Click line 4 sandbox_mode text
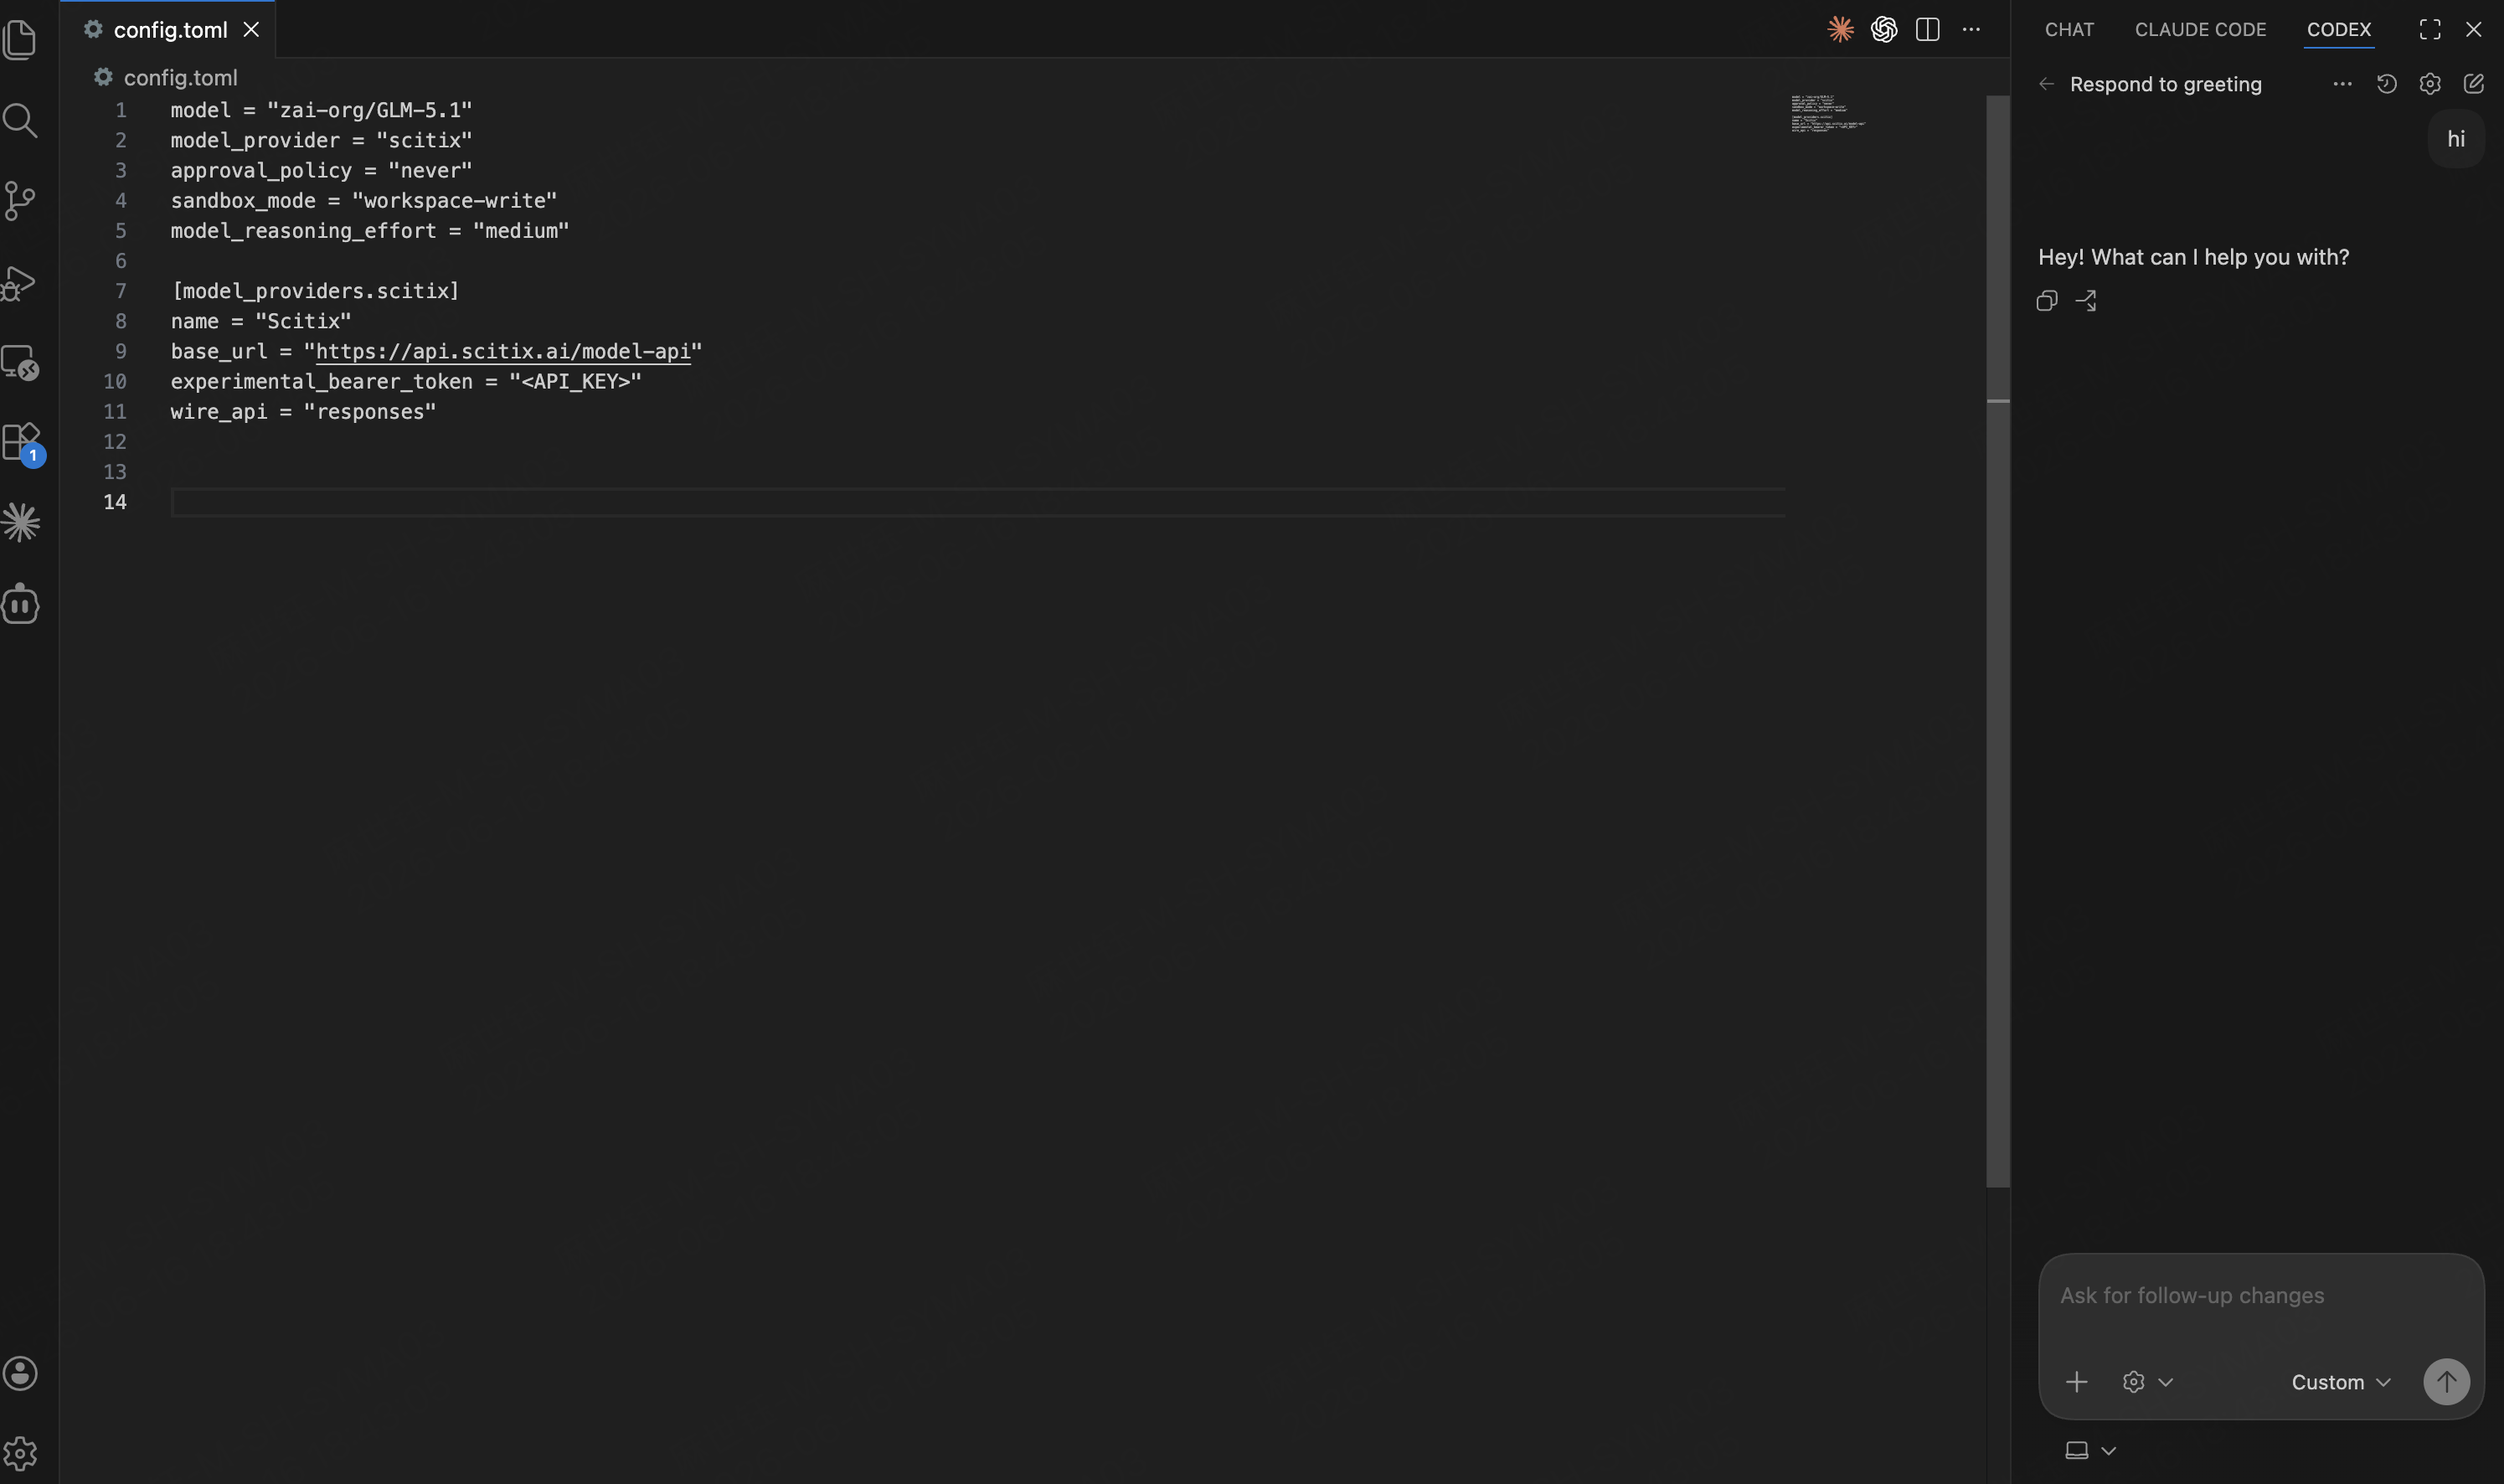 point(364,200)
